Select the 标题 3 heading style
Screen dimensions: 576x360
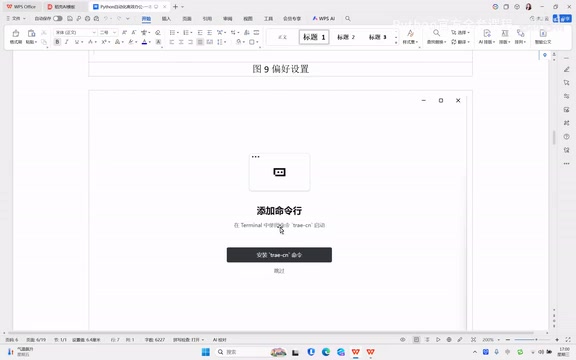378,37
